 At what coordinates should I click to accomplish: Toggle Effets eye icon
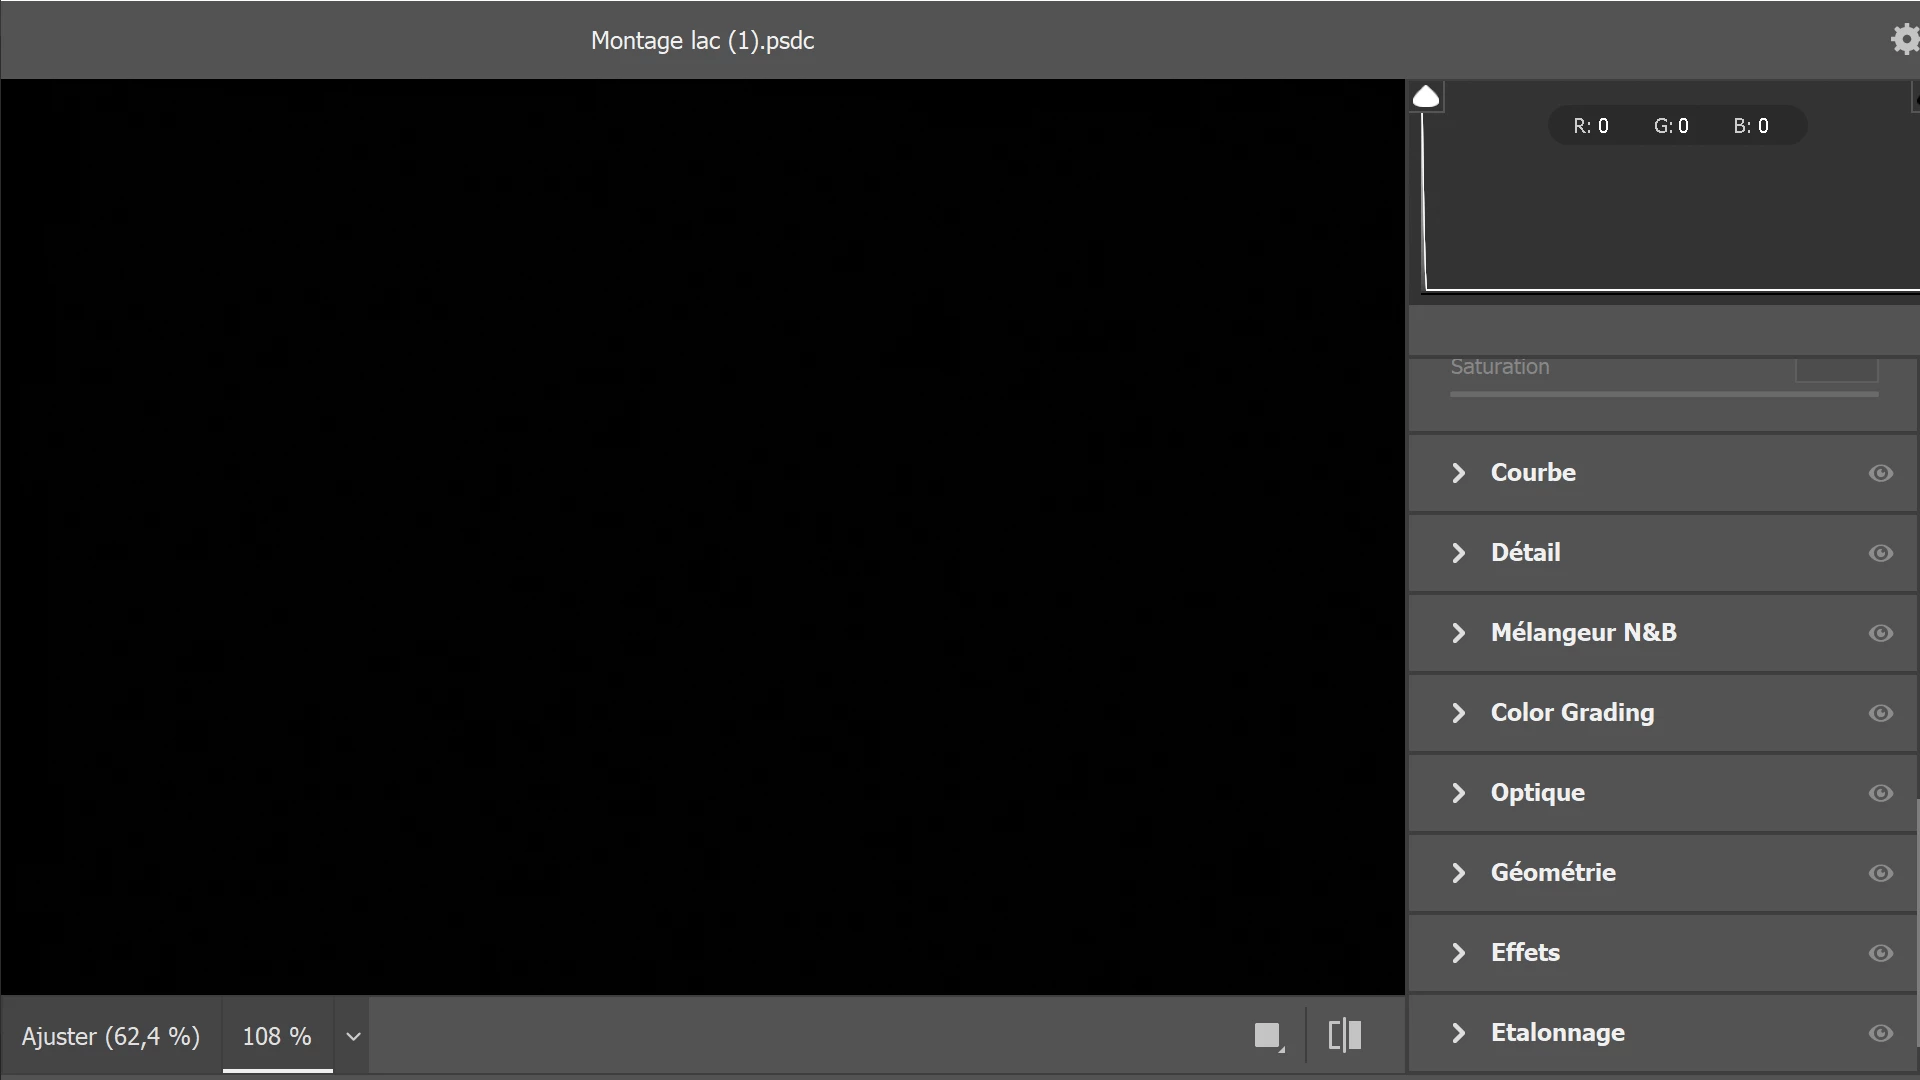(1880, 953)
